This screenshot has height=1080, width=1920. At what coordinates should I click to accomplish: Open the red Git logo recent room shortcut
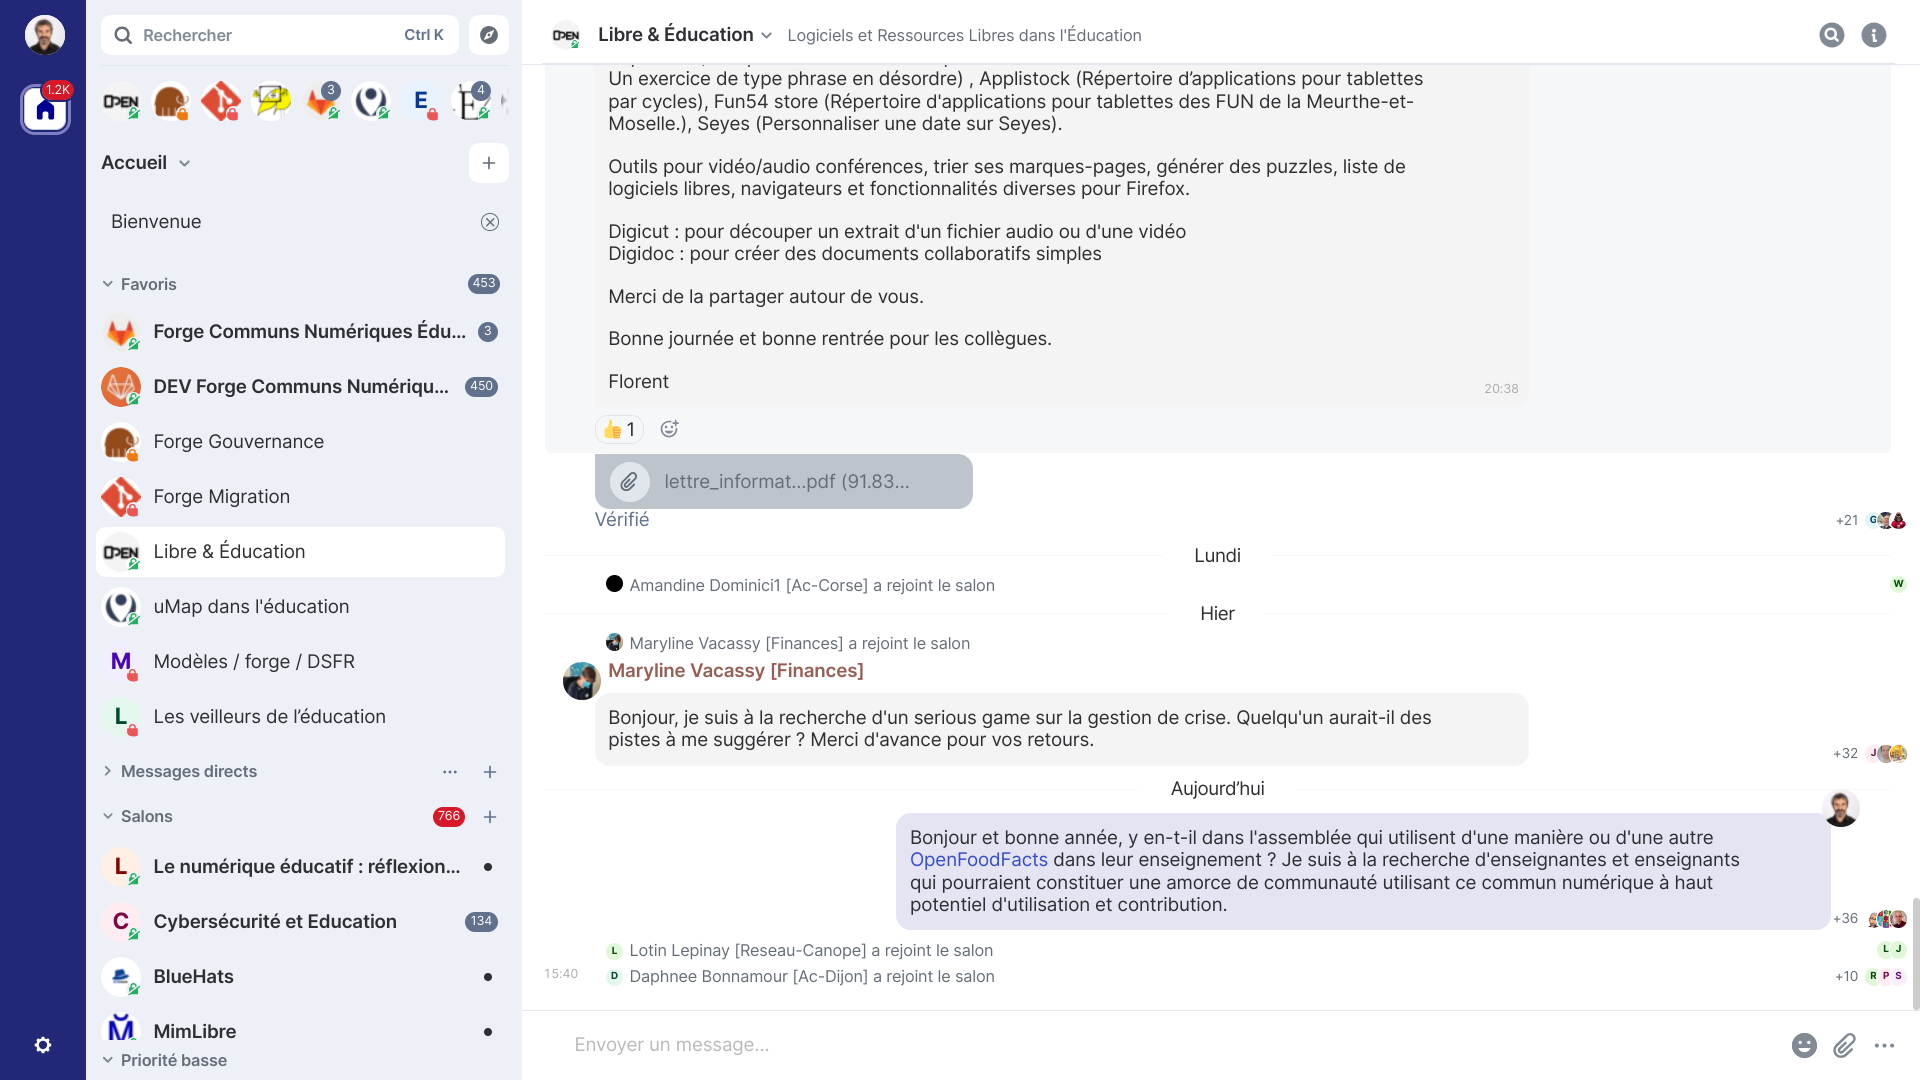coord(221,101)
